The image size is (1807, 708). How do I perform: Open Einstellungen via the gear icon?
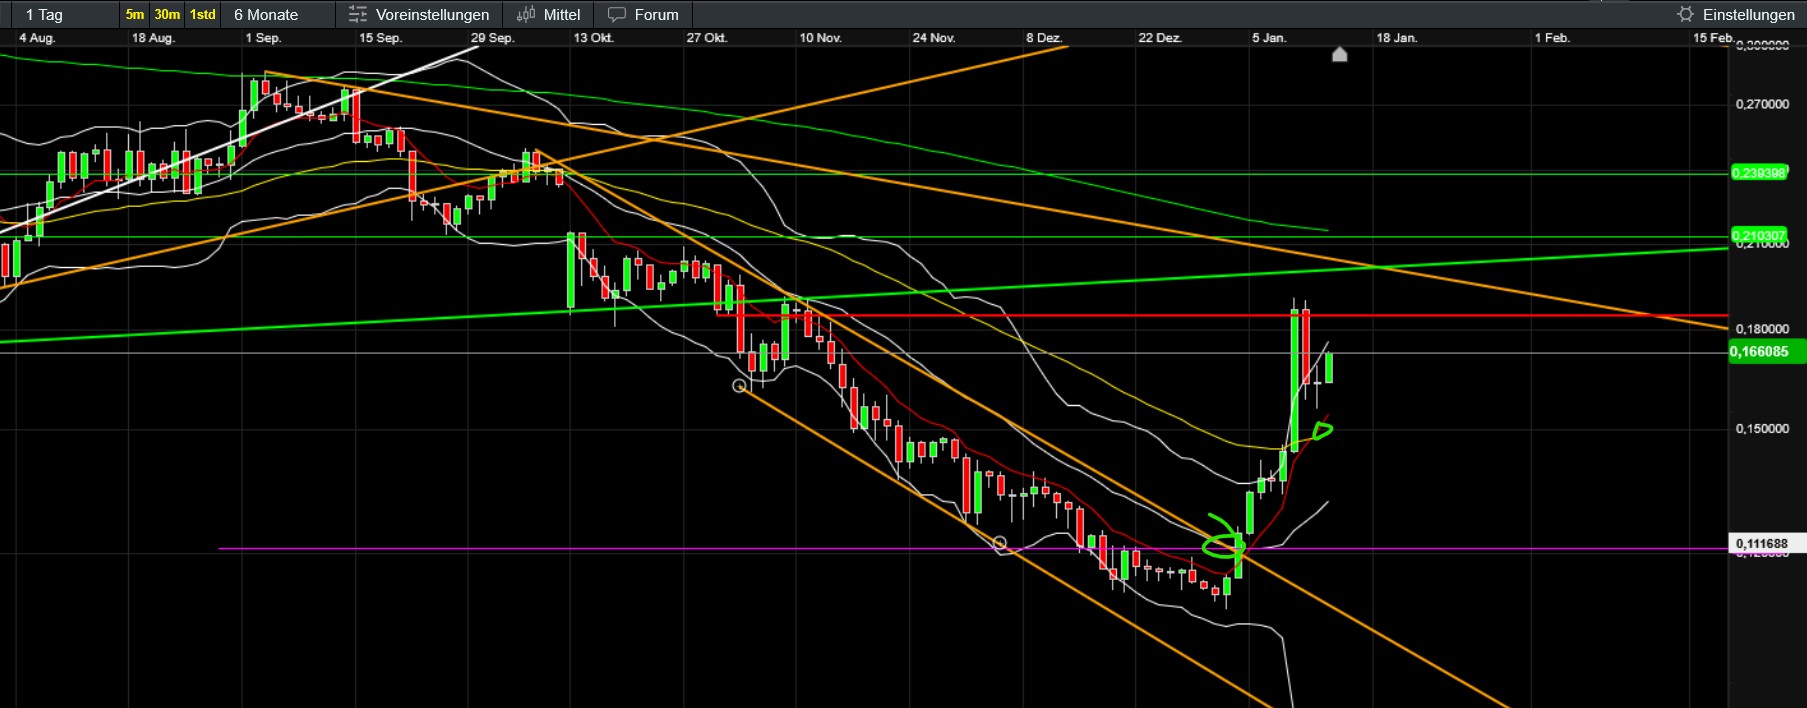pos(1686,15)
